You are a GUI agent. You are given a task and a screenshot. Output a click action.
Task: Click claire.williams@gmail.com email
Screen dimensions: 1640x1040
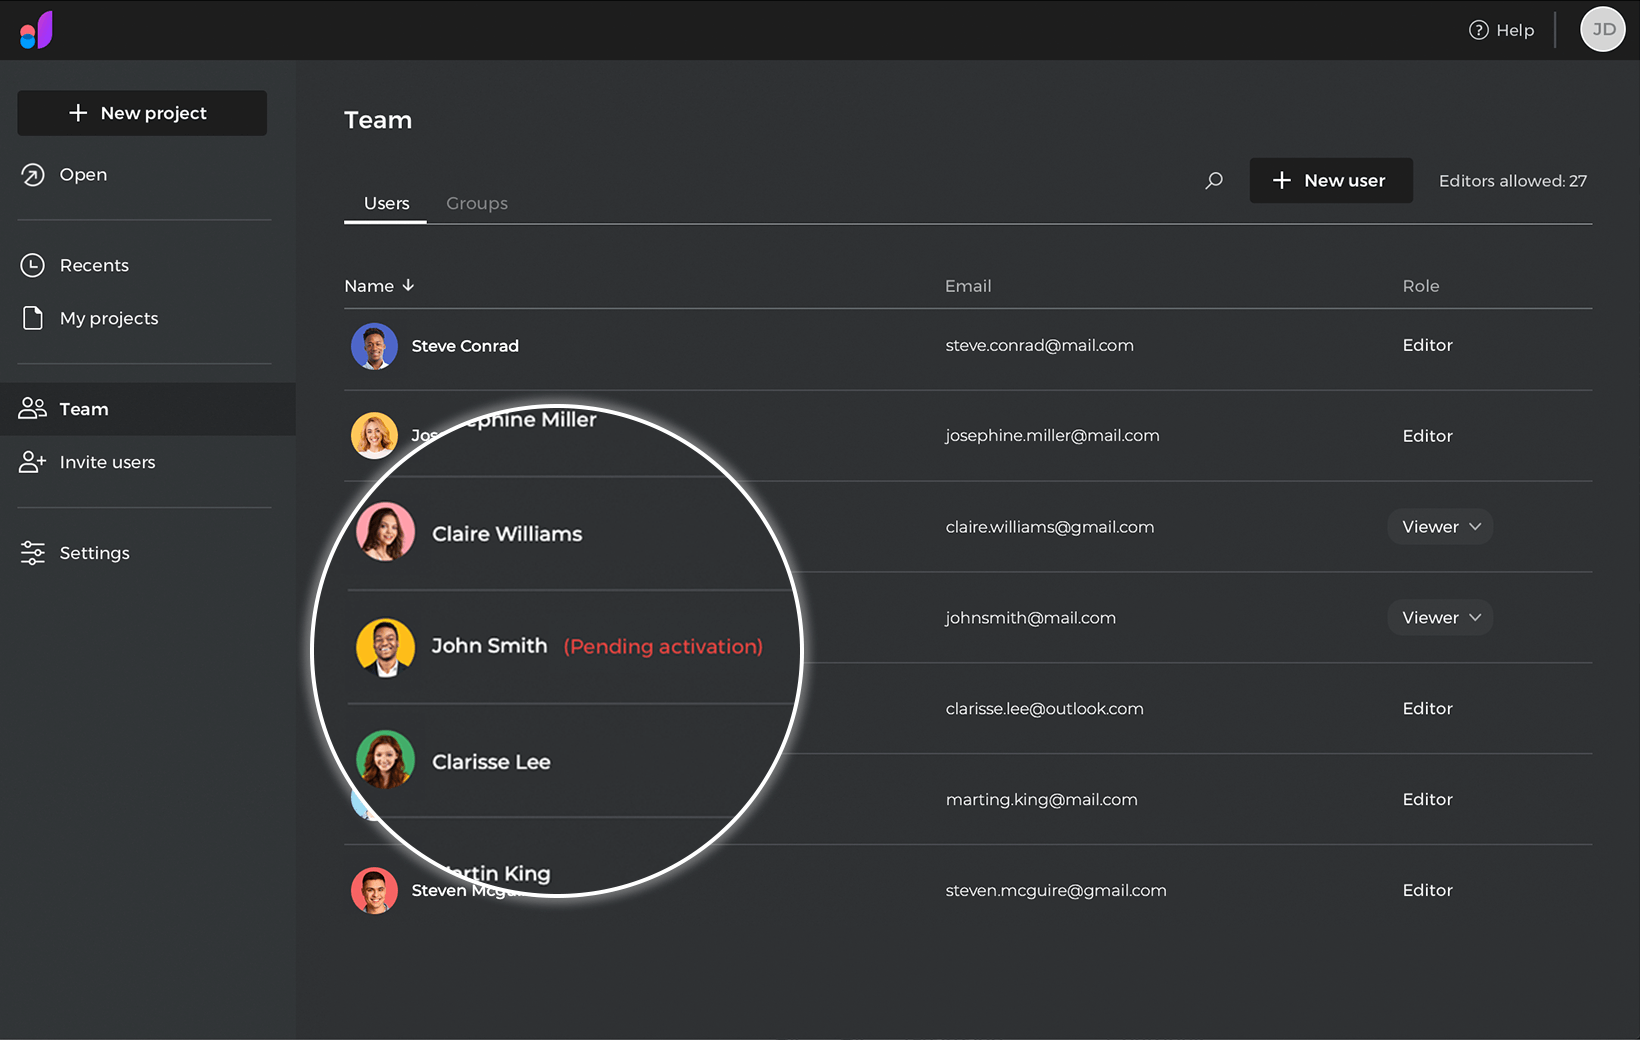pyautogui.click(x=1050, y=527)
